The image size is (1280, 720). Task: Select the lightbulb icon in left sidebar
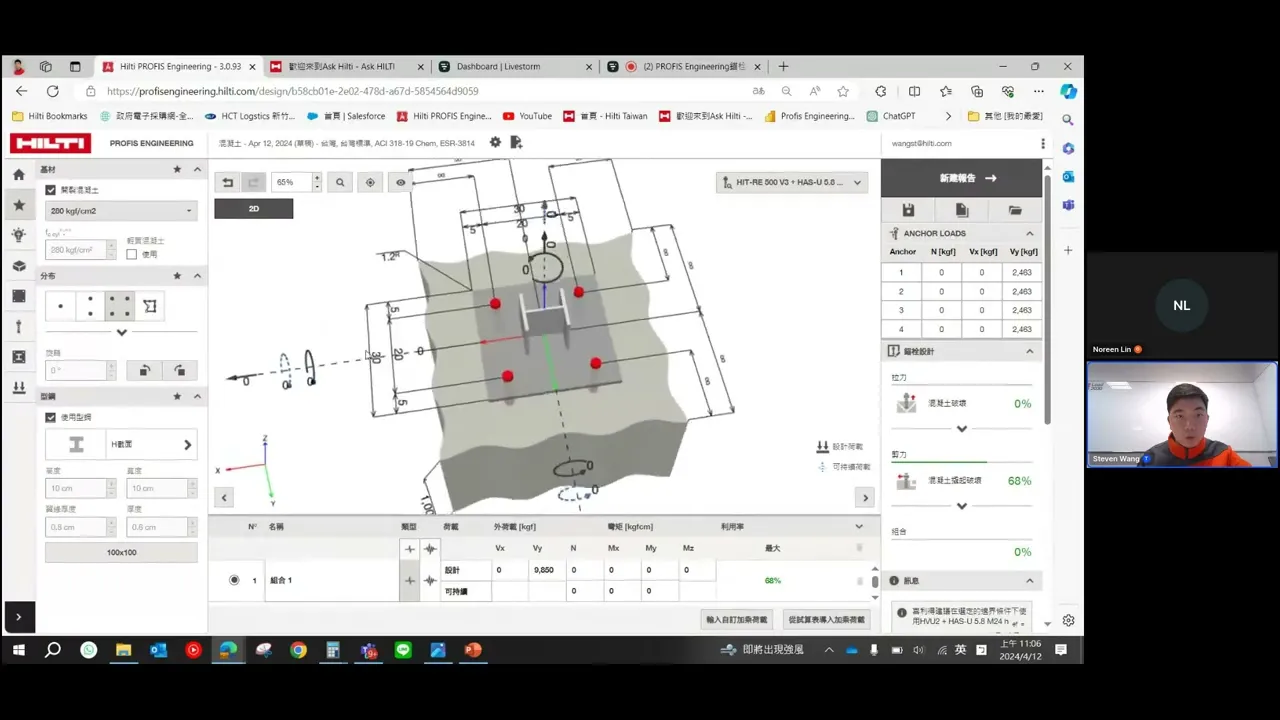[18, 235]
